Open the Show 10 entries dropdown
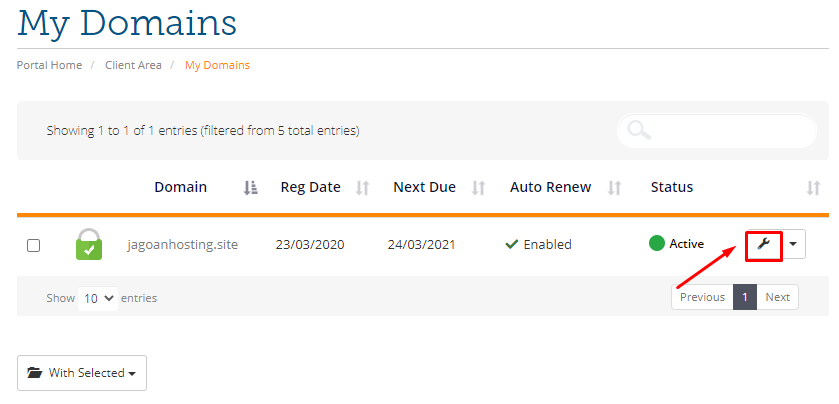Viewport: 839px width, 404px height. pyautogui.click(x=98, y=298)
